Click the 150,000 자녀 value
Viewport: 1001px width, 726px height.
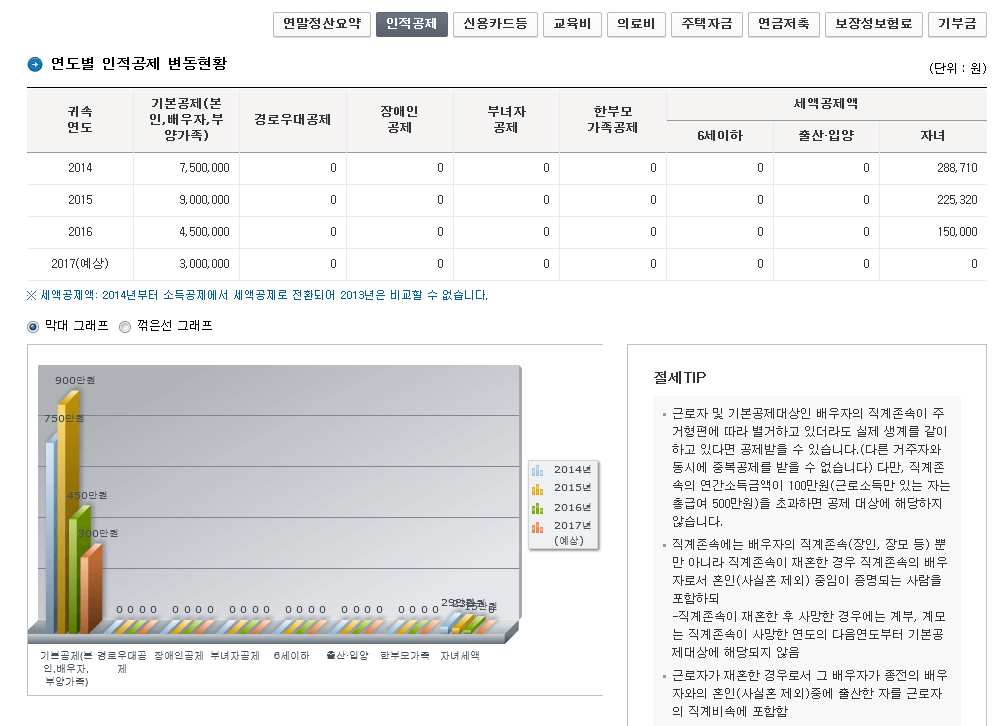tap(957, 232)
